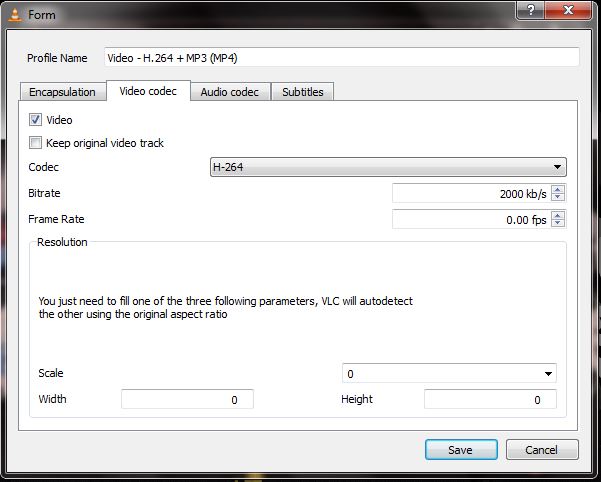Click the autodetect aspect ratio hint text
This screenshot has height=482, width=601.
[225, 308]
